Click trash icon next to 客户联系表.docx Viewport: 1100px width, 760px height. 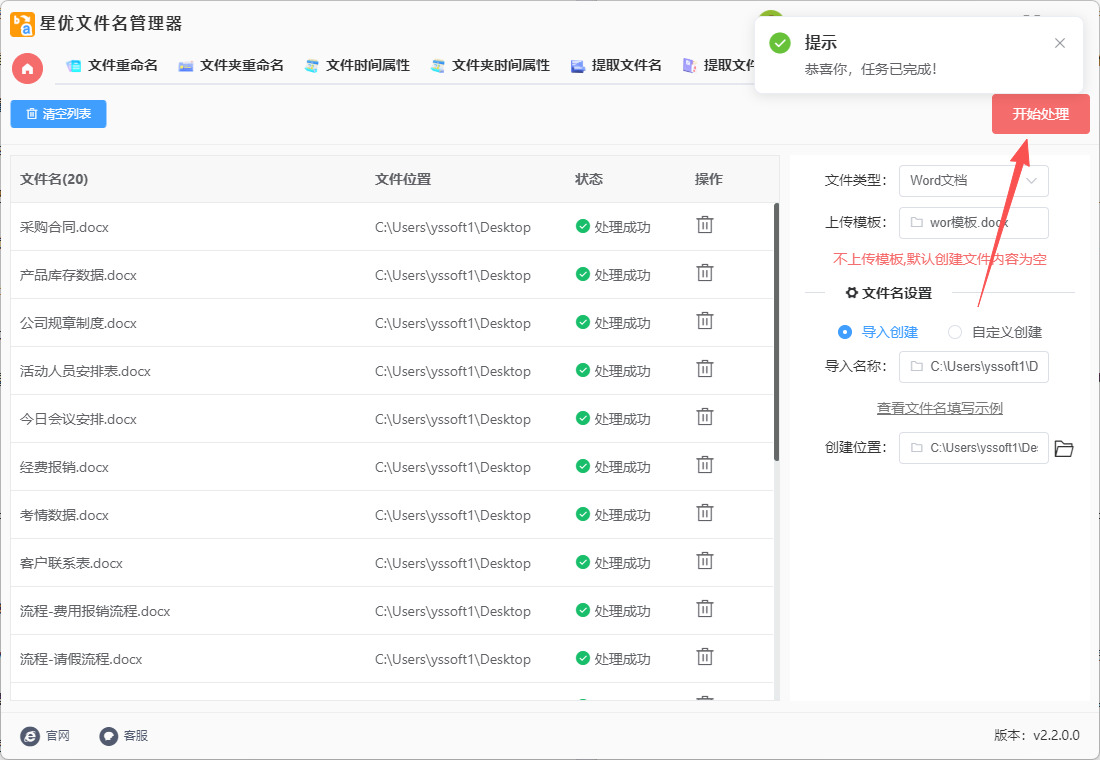pos(705,561)
